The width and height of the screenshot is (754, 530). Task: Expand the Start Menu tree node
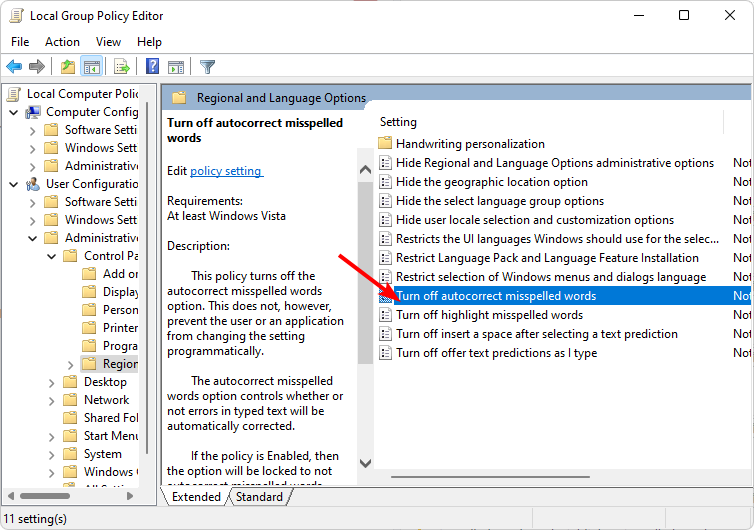[x=51, y=437]
